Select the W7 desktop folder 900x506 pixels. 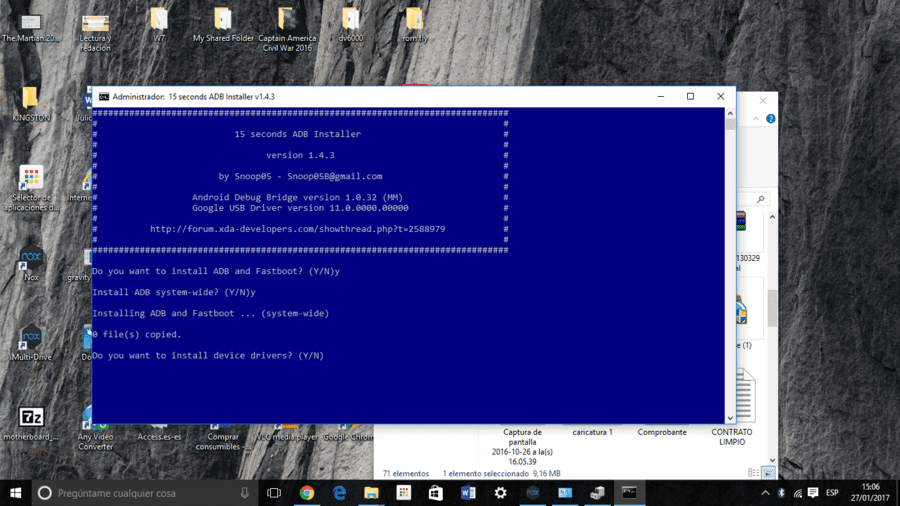pyautogui.click(x=159, y=25)
